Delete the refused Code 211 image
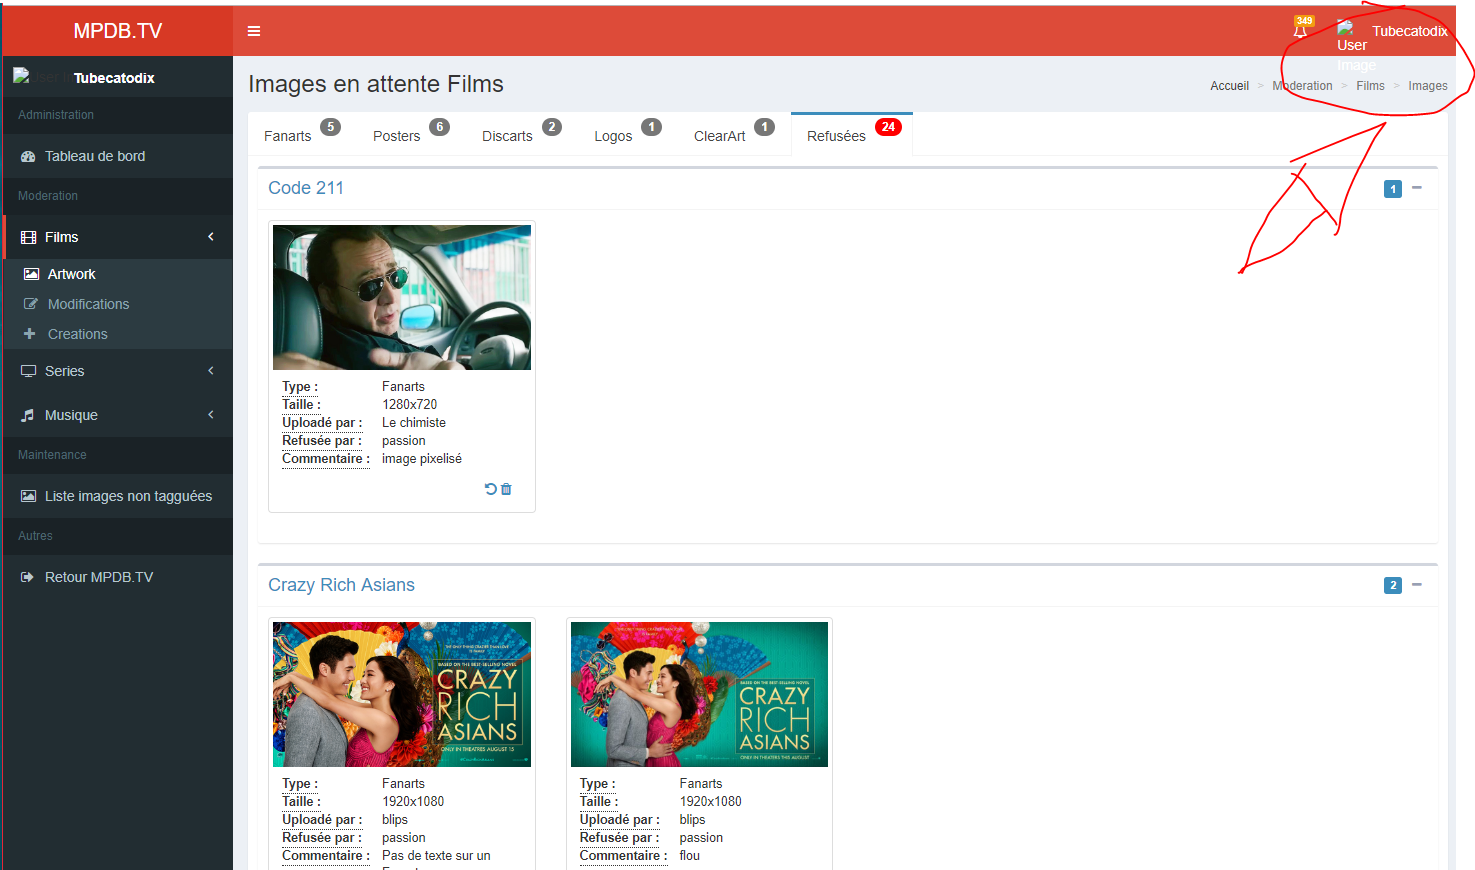This screenshot has height=870, width=1475. [506, 489]
